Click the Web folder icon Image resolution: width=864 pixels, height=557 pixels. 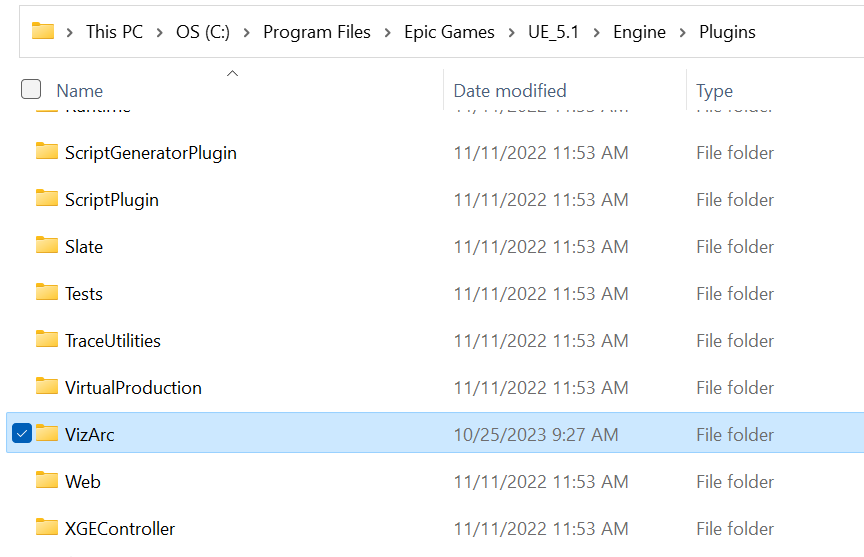point(47,481)
